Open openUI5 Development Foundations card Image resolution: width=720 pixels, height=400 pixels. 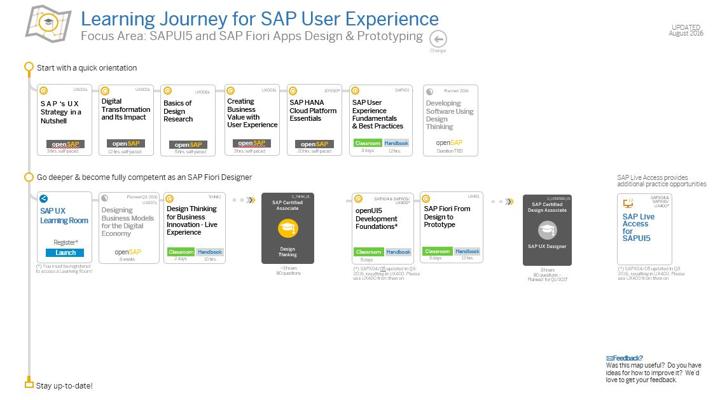tap(382, 228)
